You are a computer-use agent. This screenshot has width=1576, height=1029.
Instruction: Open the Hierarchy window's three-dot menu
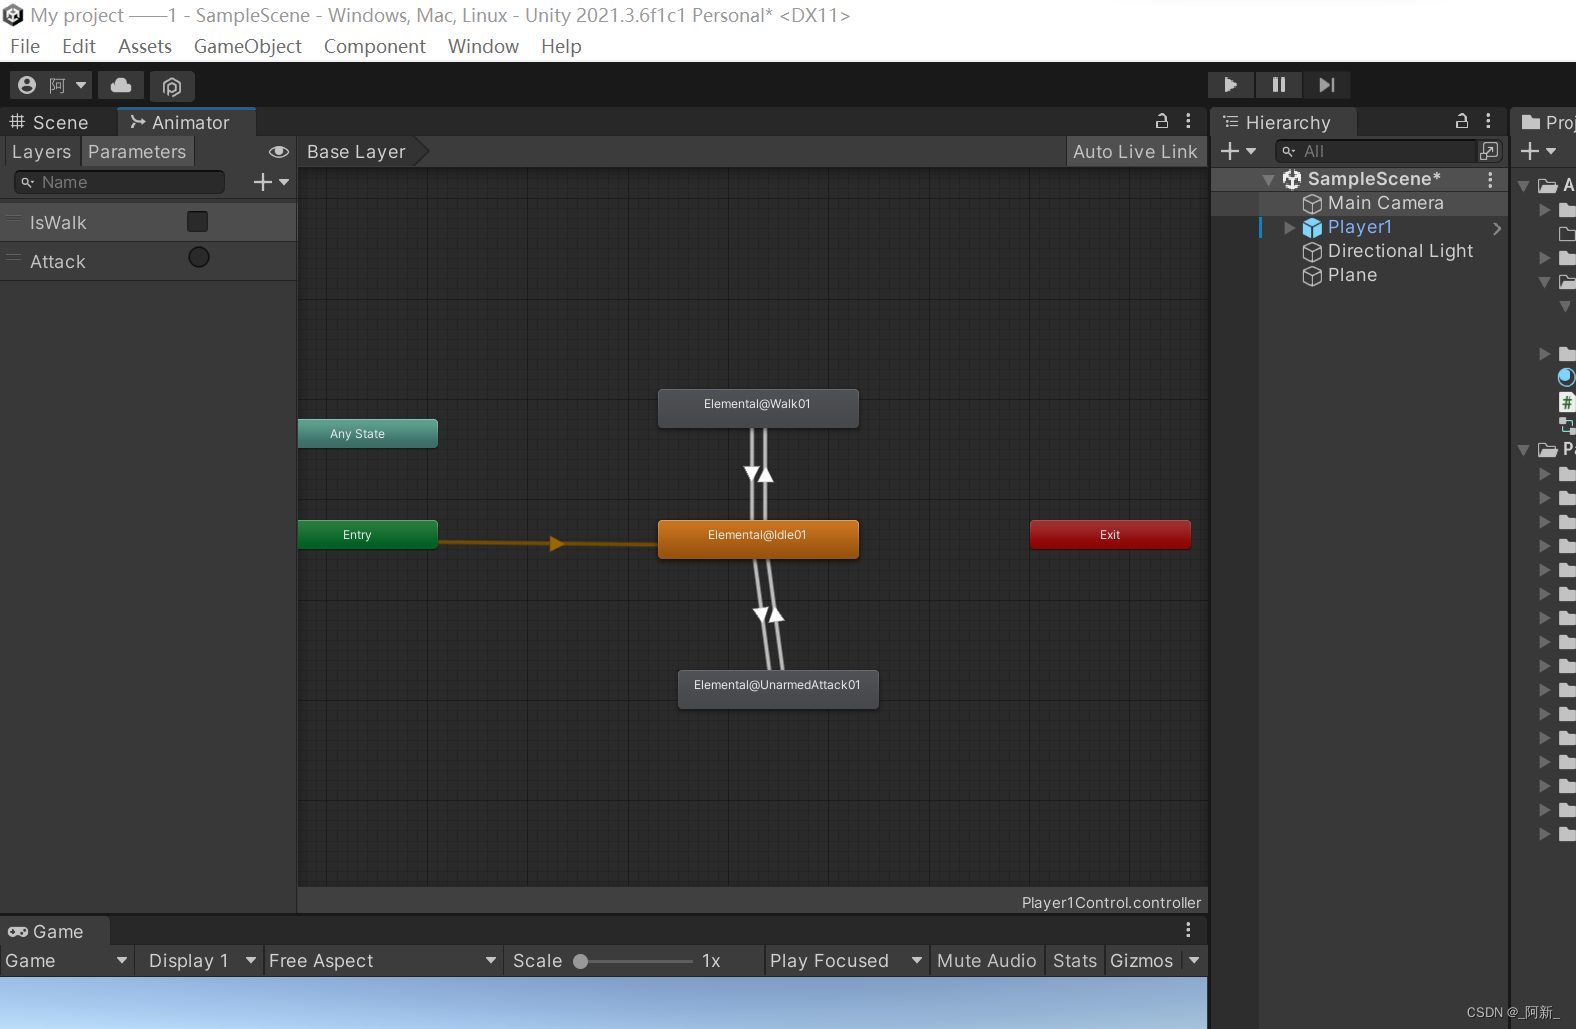click(x=1488, y=121)
